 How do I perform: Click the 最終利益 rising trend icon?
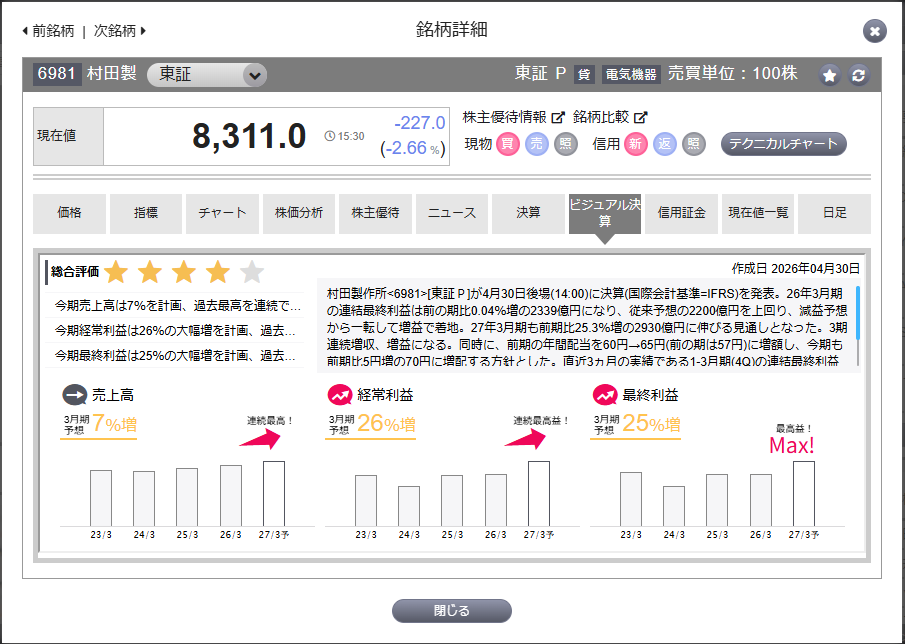pyautogui.click(x=605, y=395)
